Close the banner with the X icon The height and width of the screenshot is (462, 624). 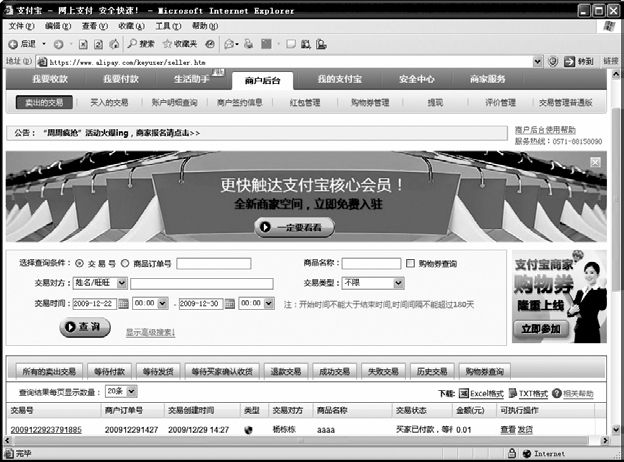595,162
